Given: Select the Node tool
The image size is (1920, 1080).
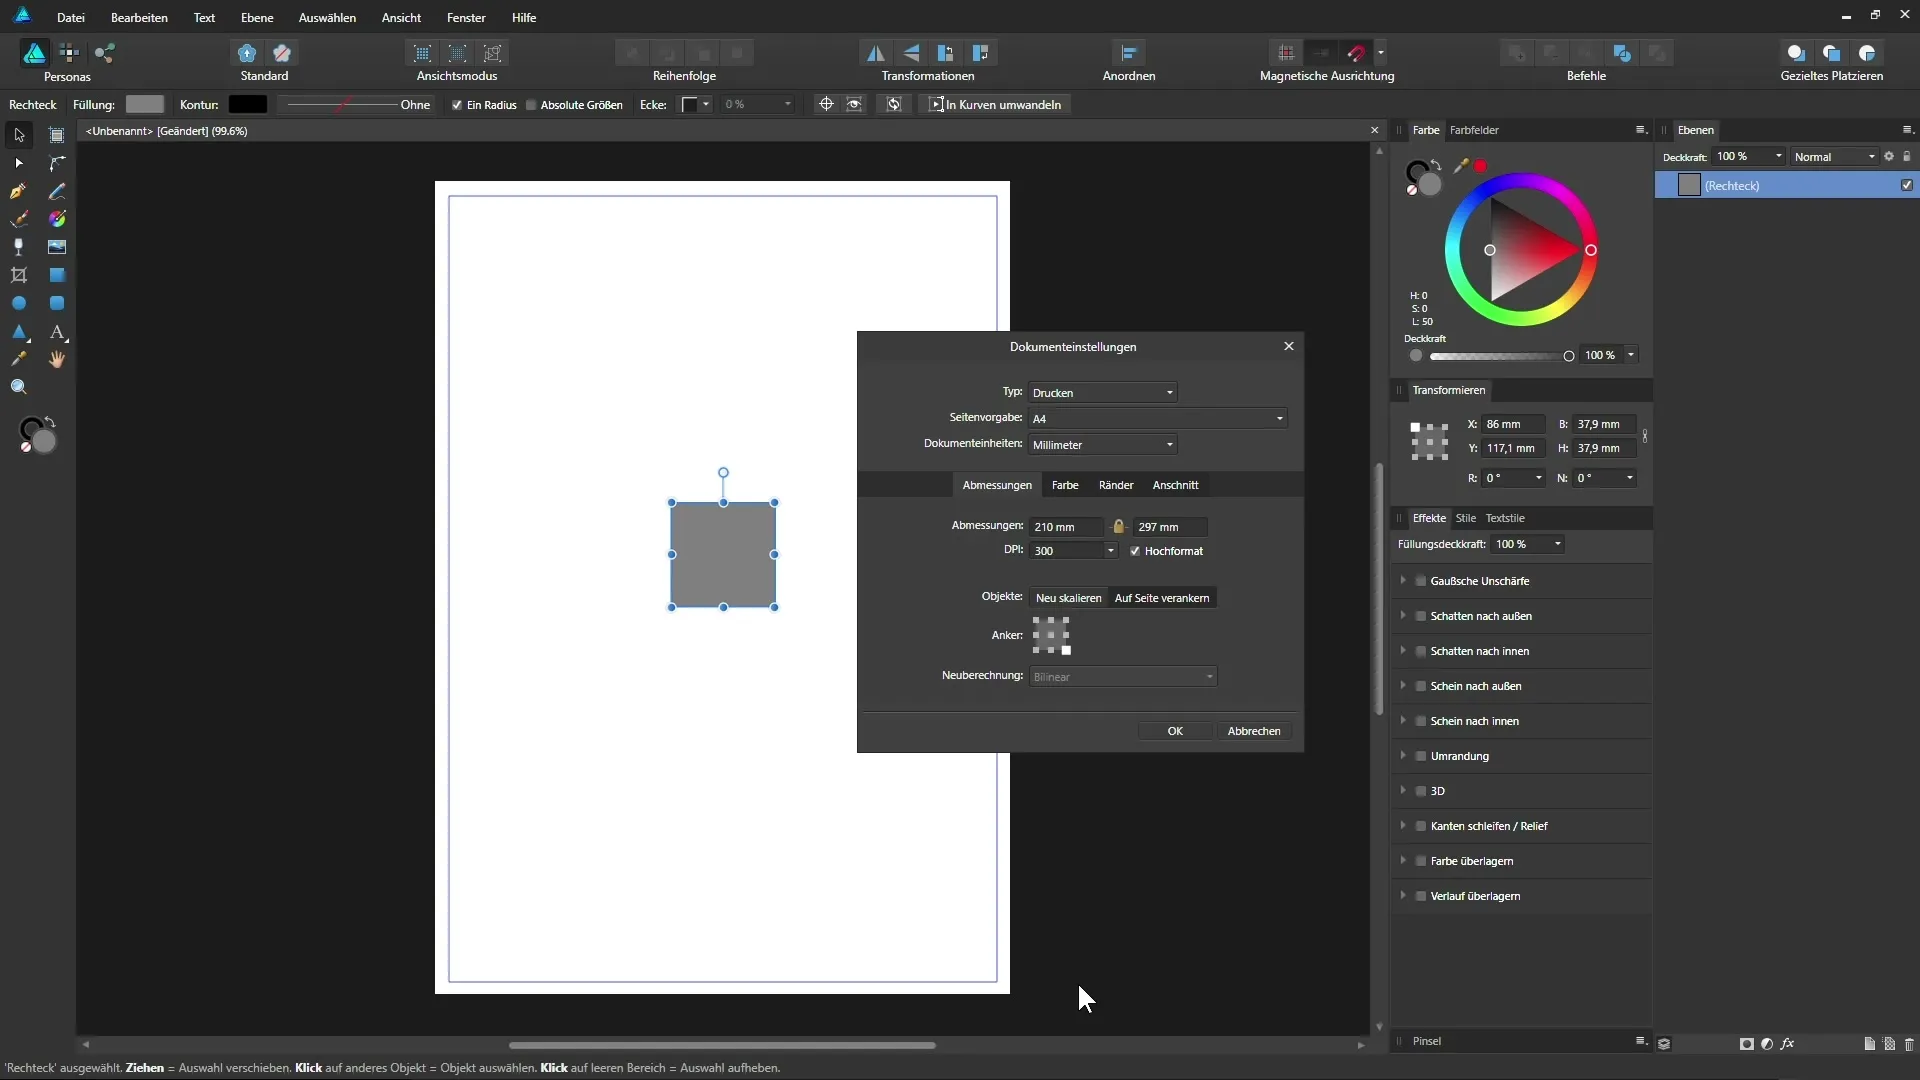Looking at the screenshot, I should [x=19, y=163].
